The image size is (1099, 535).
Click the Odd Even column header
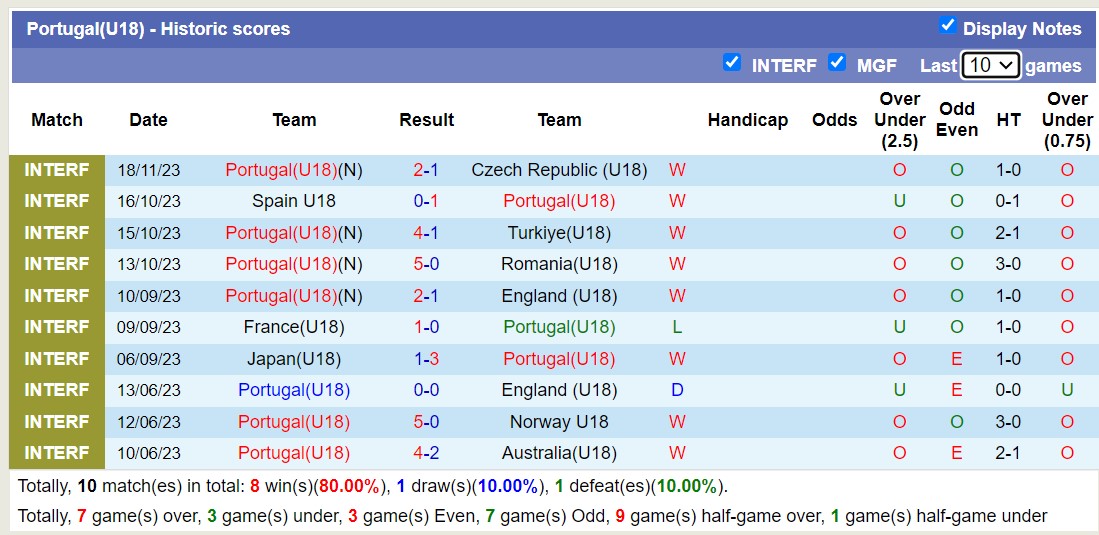(x=956, y=120)
